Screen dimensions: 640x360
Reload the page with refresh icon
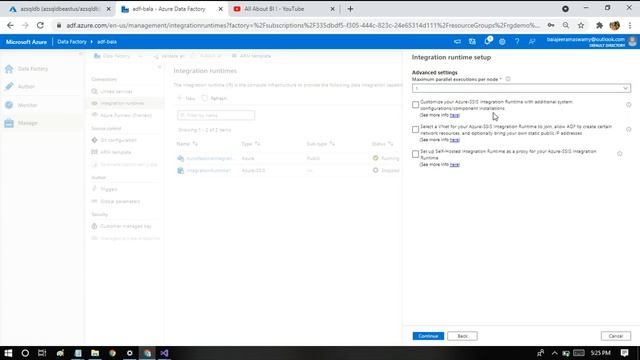[x=40, y=25]
